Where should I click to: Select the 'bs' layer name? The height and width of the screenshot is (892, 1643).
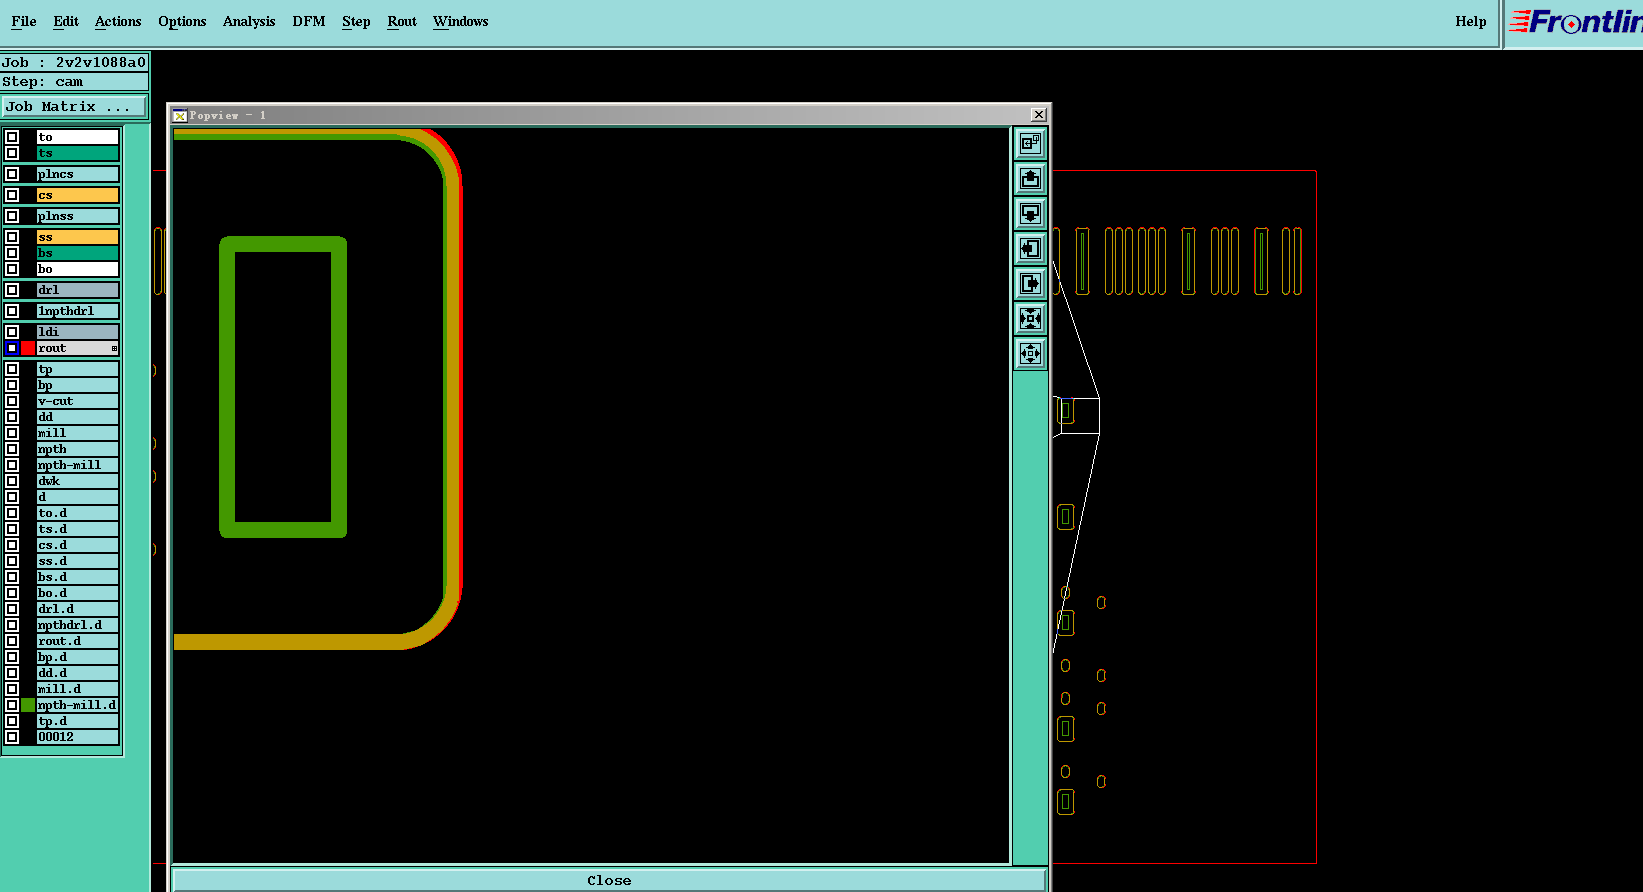pos(78,253)
